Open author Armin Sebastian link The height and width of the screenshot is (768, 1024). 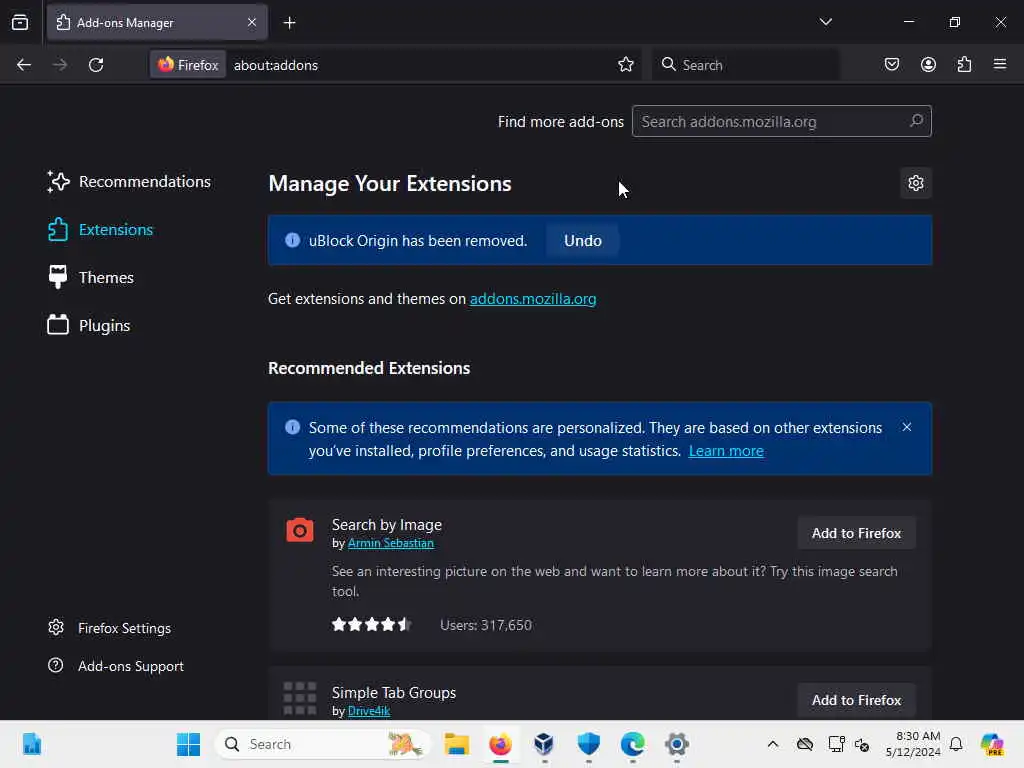(391, 543)
